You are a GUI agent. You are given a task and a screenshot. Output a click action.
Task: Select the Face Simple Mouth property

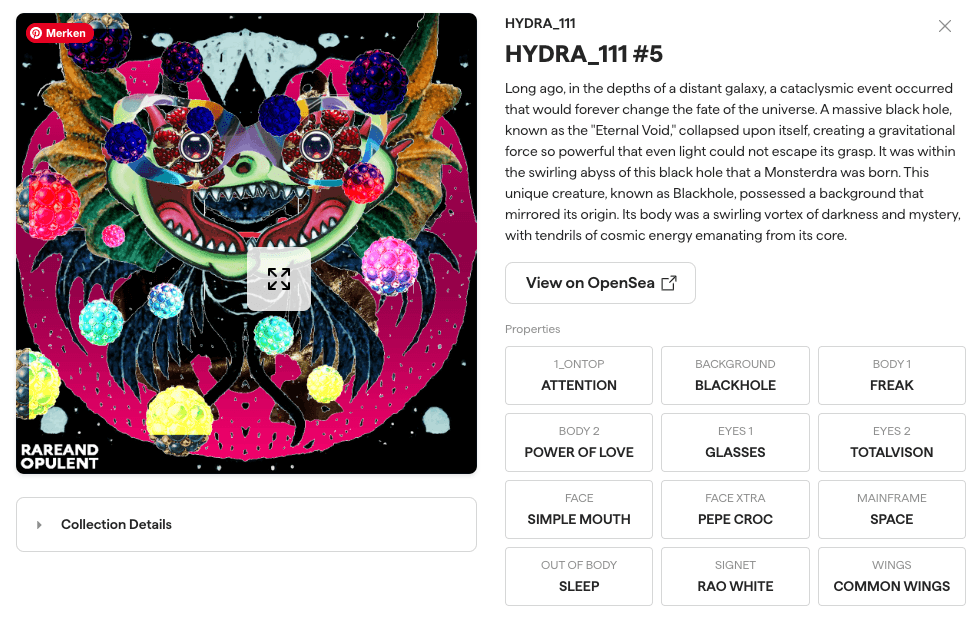click(579, 509)
